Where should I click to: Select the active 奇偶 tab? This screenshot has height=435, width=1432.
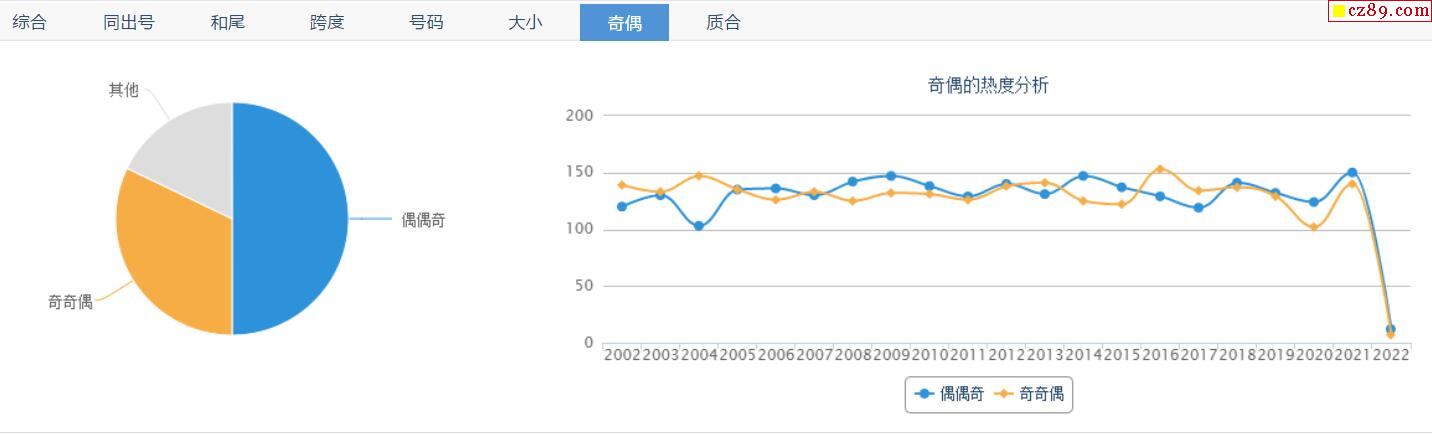624,22
